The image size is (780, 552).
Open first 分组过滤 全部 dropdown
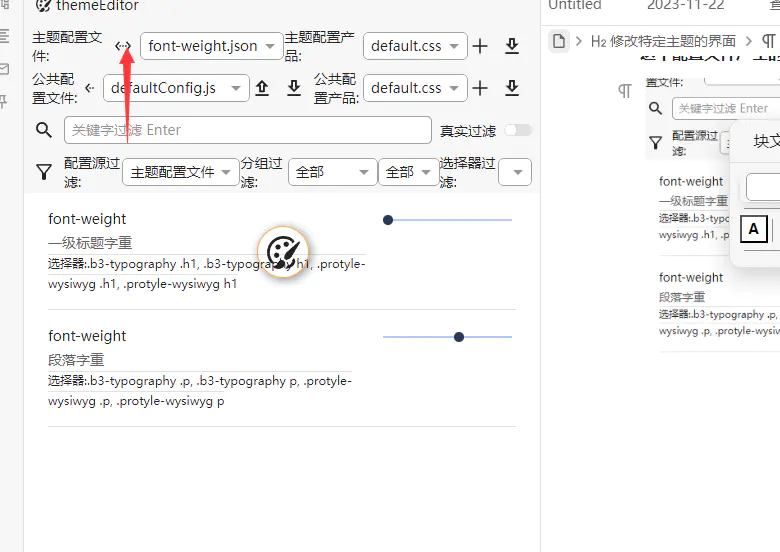pyautogui.click(x=332, y=172)
